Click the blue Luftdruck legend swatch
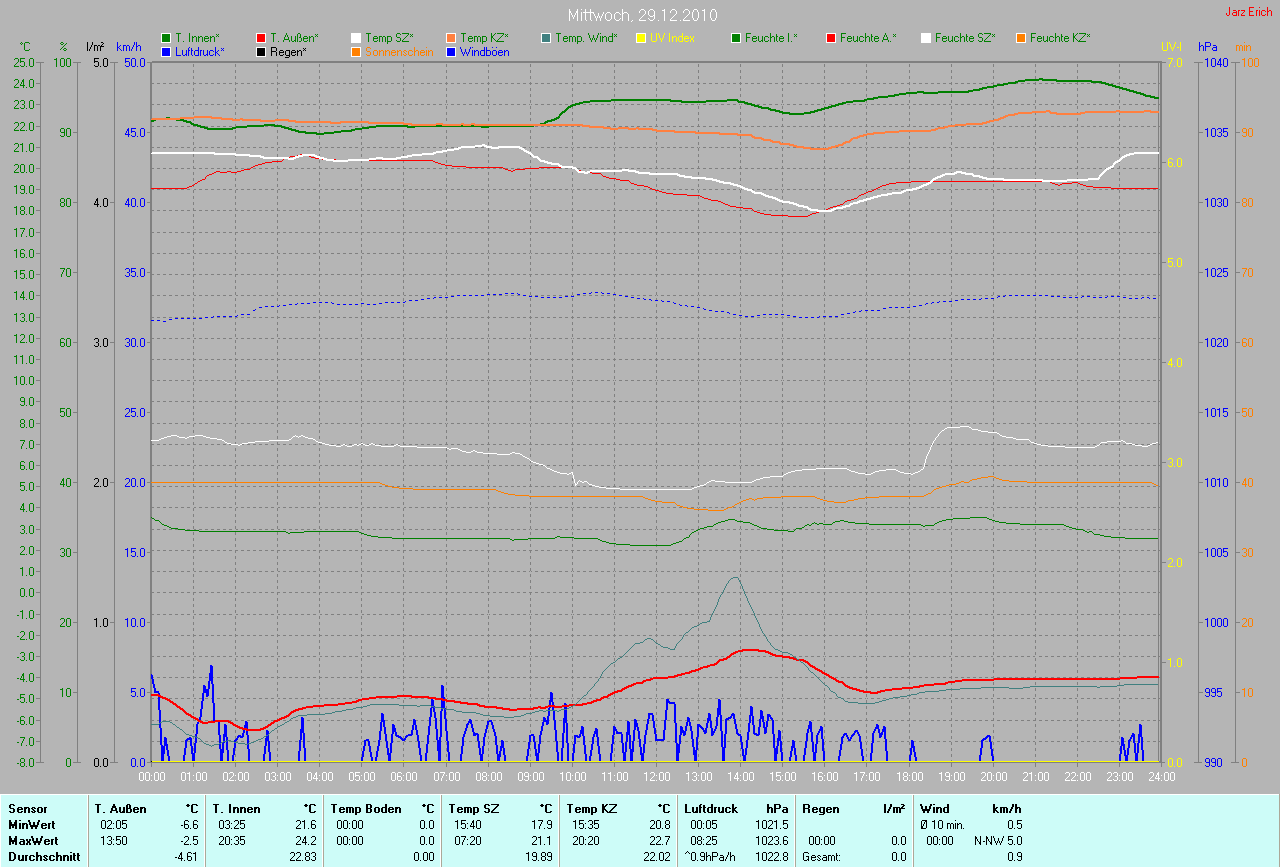Screen dimensions: 1280x867 166,51
